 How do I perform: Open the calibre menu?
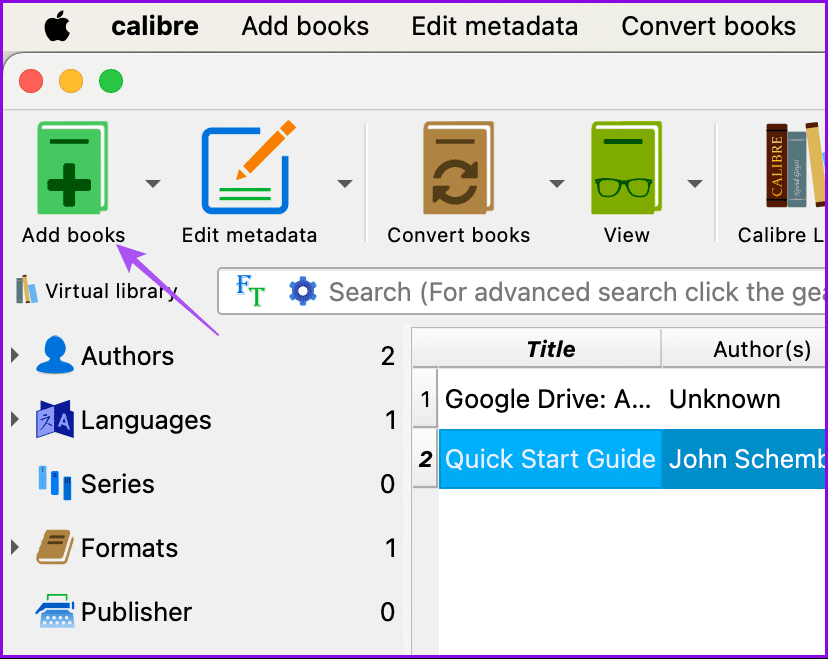pos(154,26)
